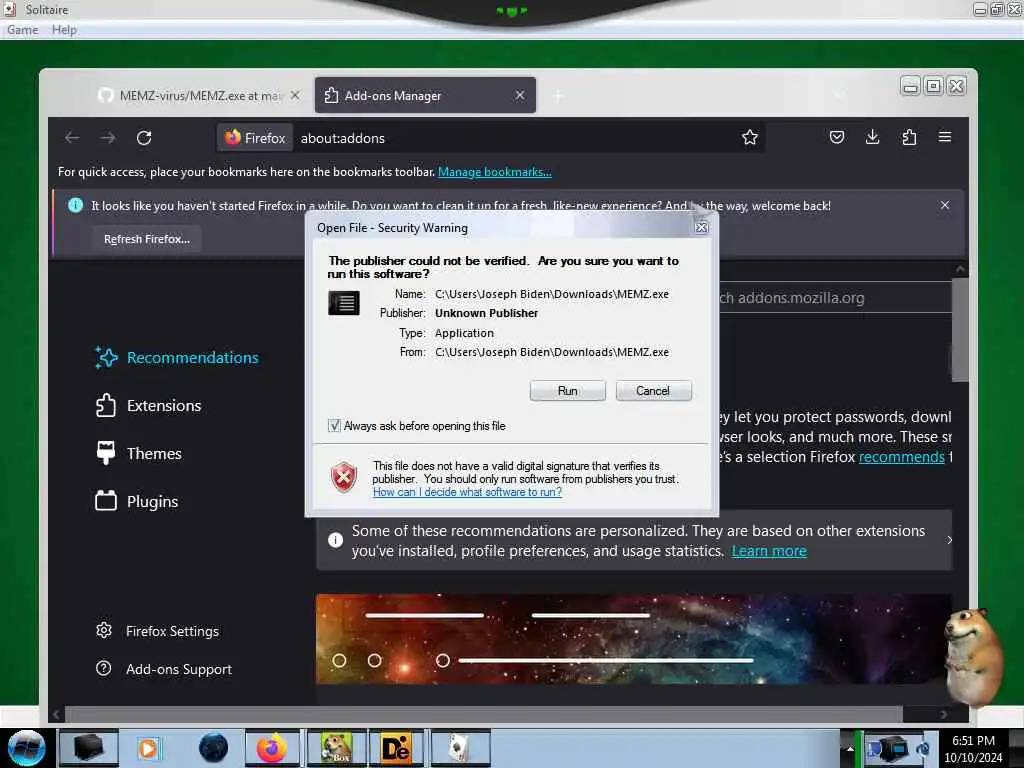
Task: Click the dancing hamster desktop character
Action: pos(975,656)
